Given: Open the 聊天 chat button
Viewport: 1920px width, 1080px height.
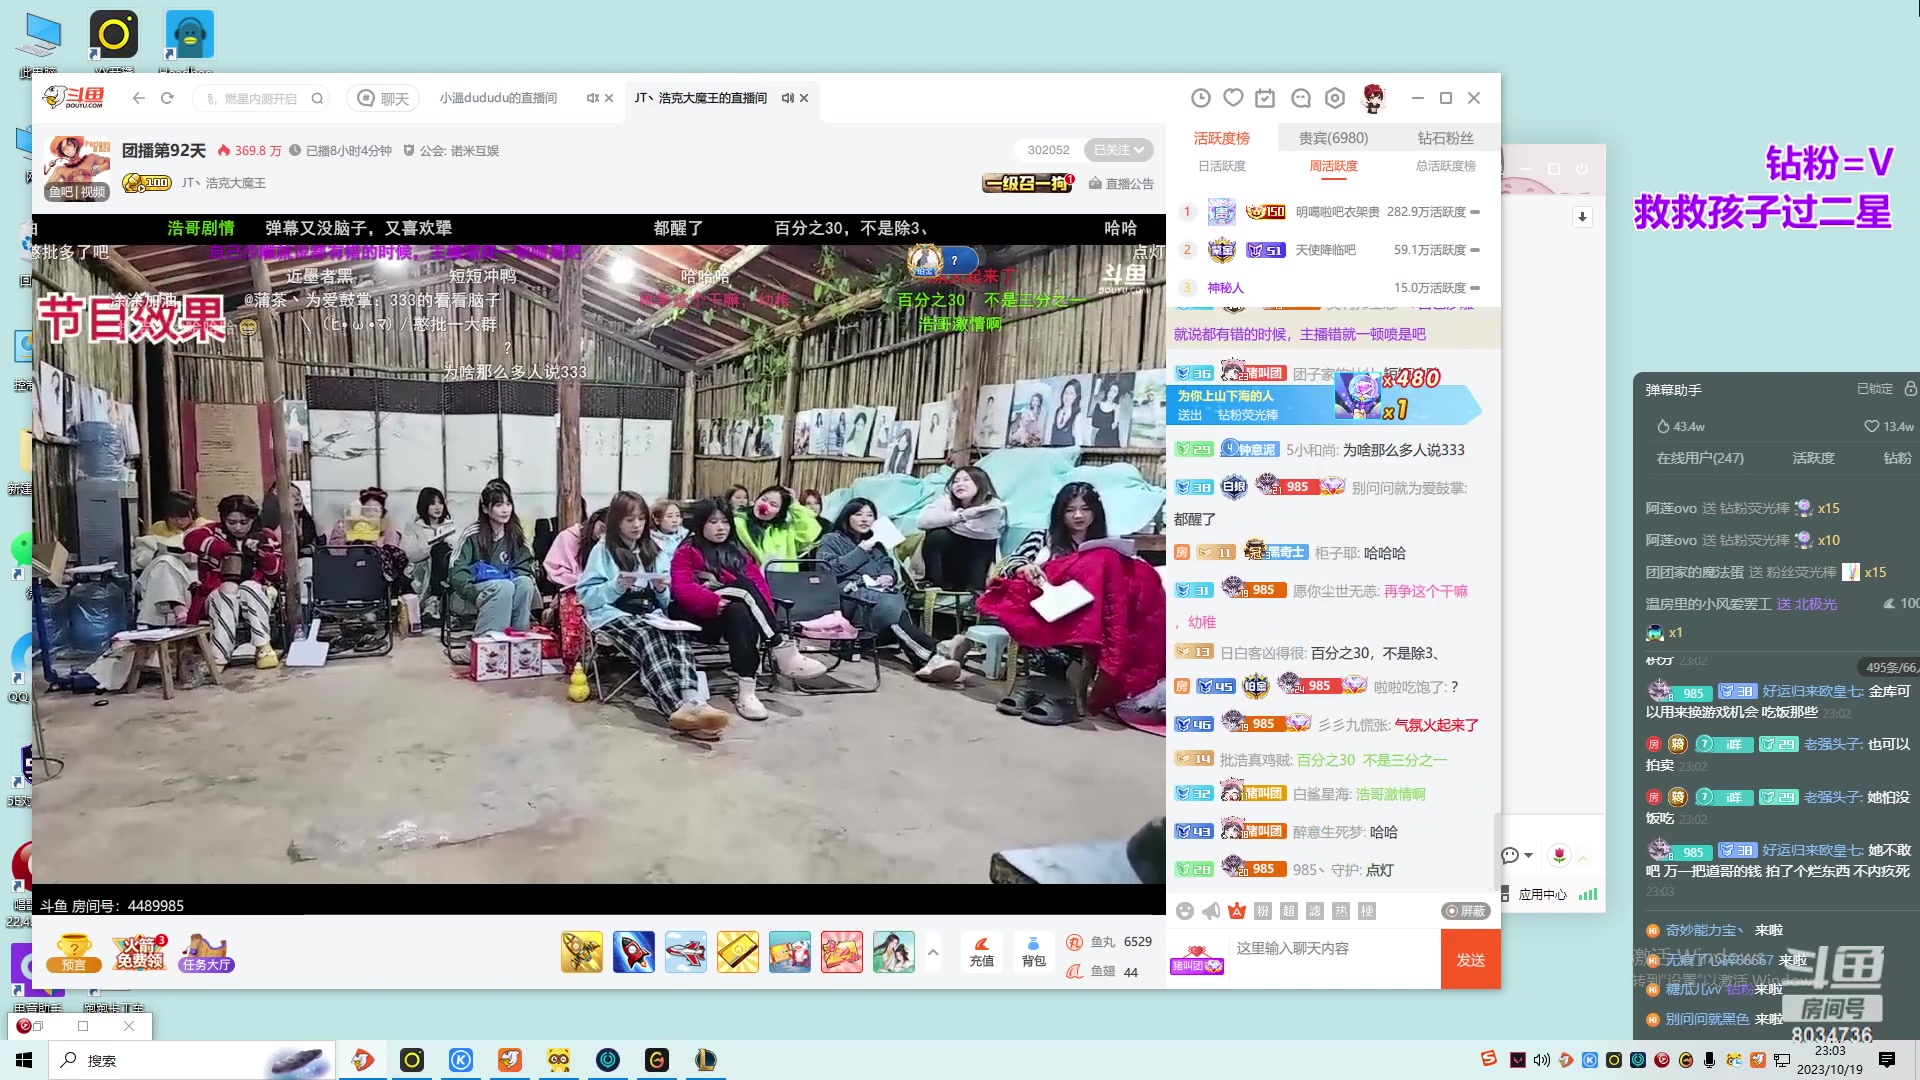Looking at the screenshot, I should (384, 98).
